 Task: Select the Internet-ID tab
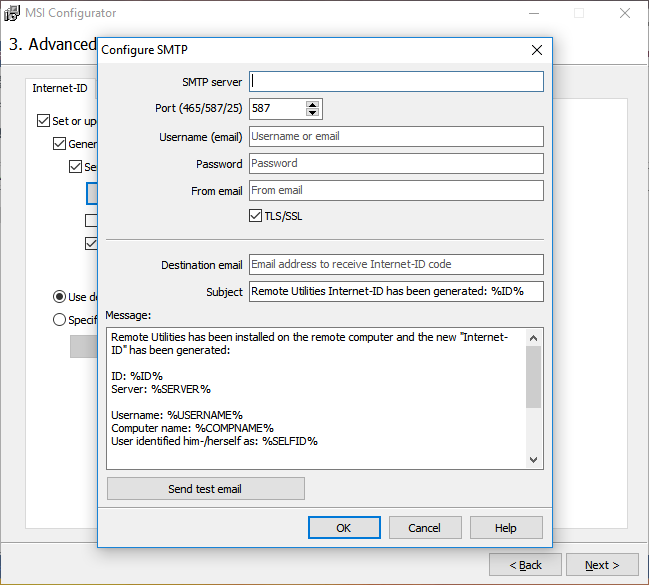pyautogui.click(x=60, y=88)
